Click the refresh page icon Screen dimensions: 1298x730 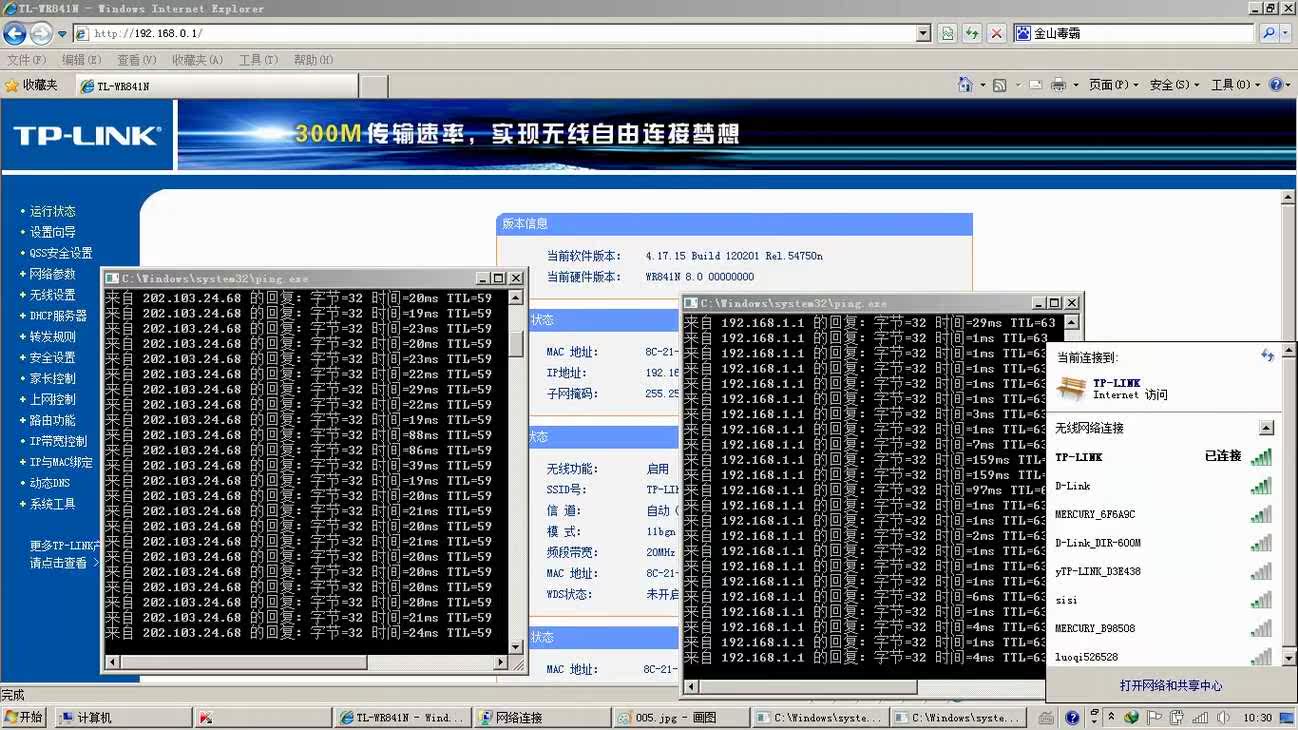point(971,33)
